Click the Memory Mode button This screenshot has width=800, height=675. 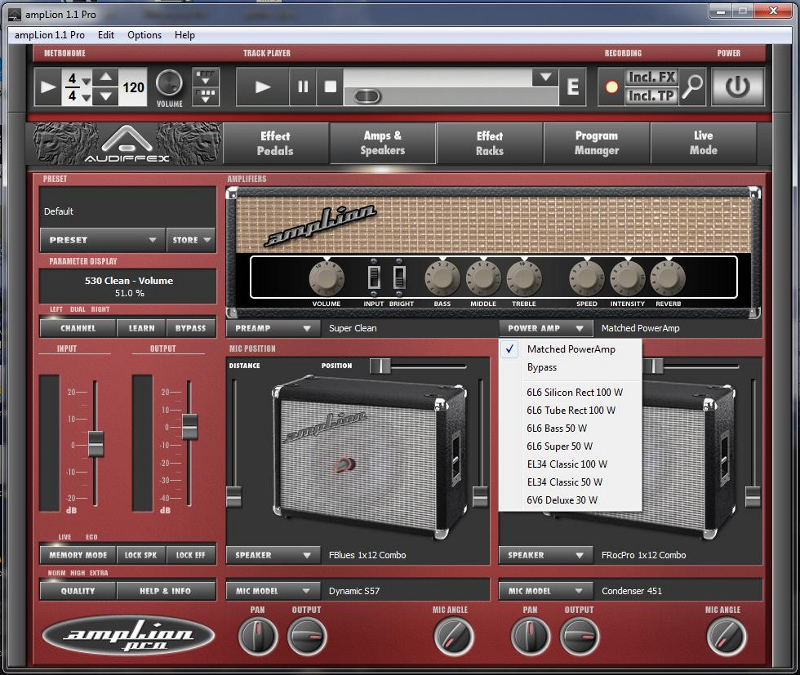click(x=78, y=555)
